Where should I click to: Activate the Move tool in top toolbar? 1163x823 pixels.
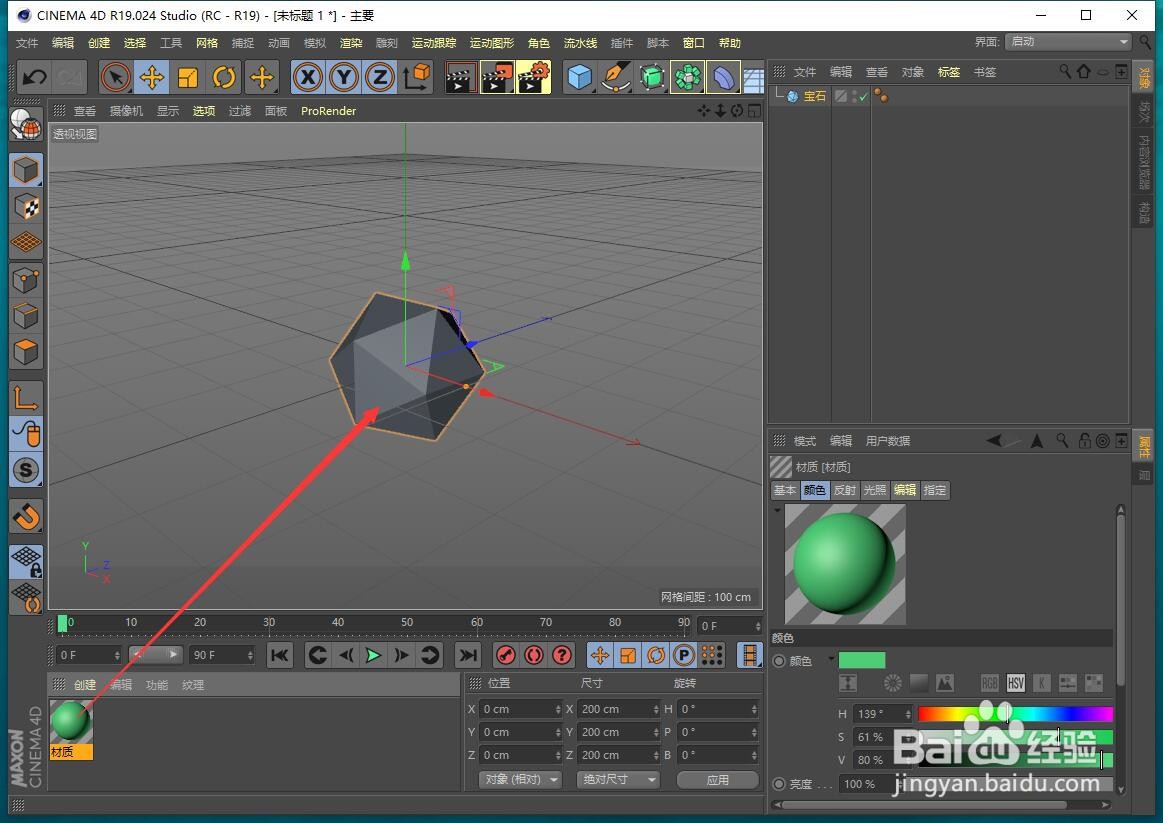coord(152,77)
